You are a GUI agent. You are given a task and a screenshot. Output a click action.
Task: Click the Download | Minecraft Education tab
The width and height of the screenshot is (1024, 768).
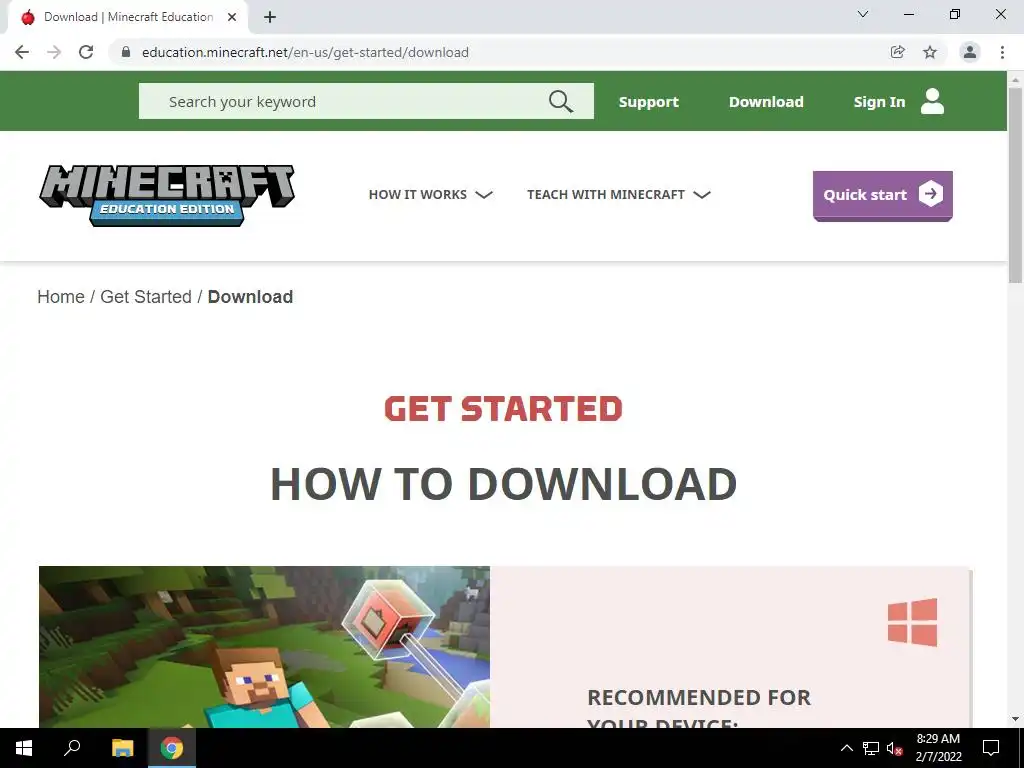(x=127, y=17)
